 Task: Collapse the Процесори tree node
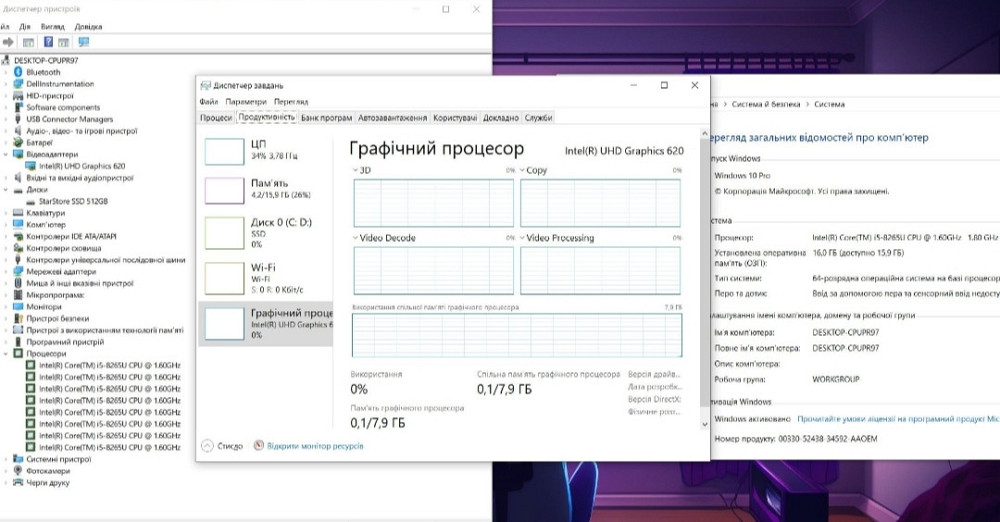[x=7, y=354]
